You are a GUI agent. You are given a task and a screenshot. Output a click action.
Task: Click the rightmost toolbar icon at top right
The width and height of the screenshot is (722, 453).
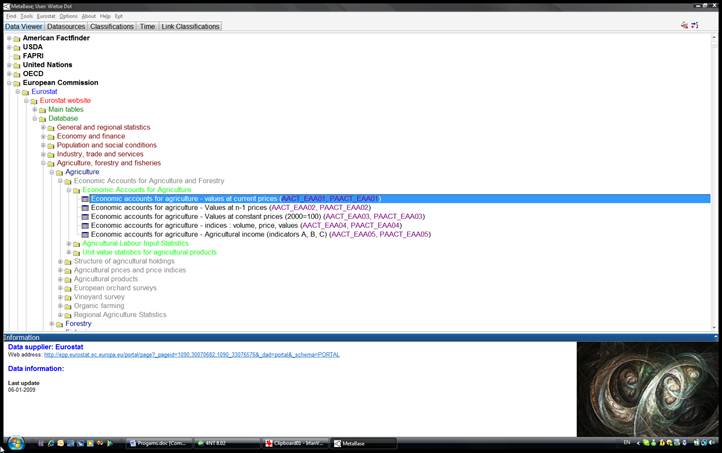[695, 25]
